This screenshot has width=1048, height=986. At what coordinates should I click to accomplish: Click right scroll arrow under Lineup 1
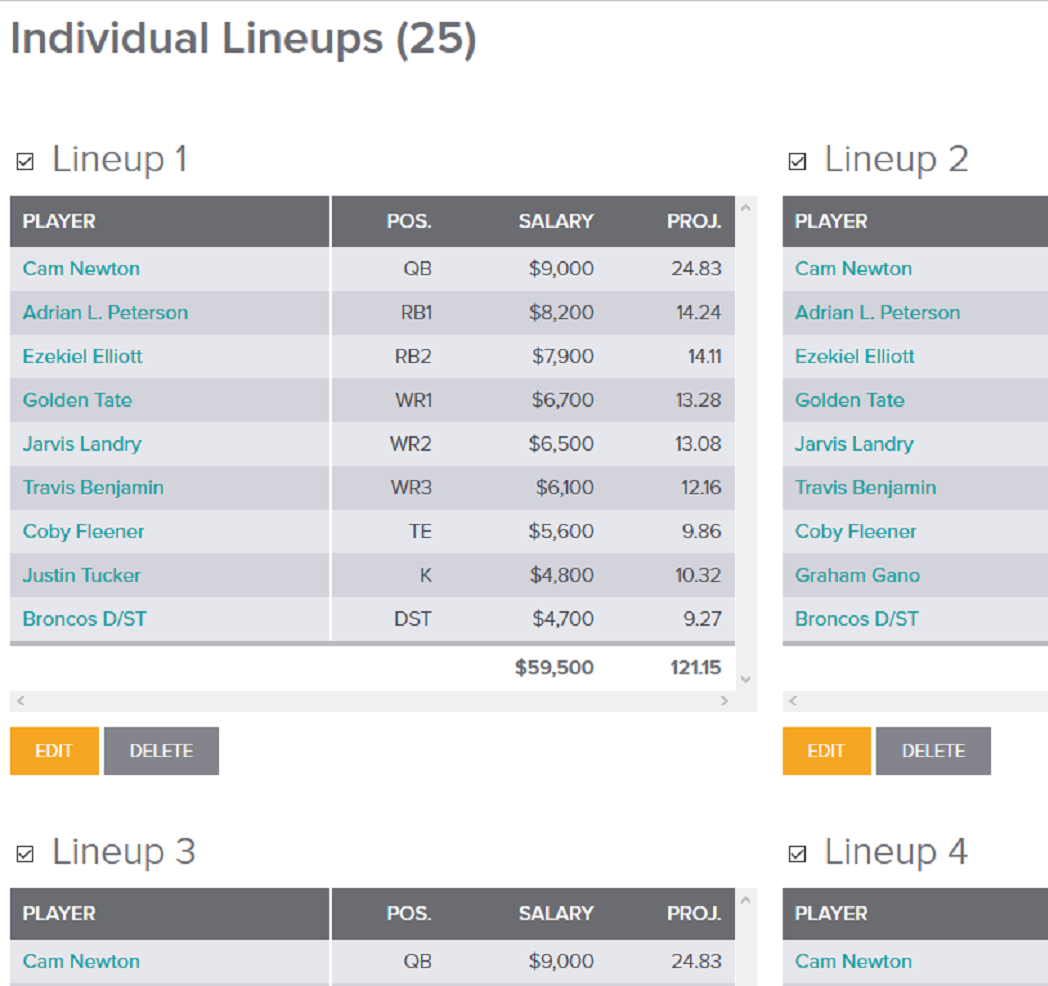tap(725, 702)
